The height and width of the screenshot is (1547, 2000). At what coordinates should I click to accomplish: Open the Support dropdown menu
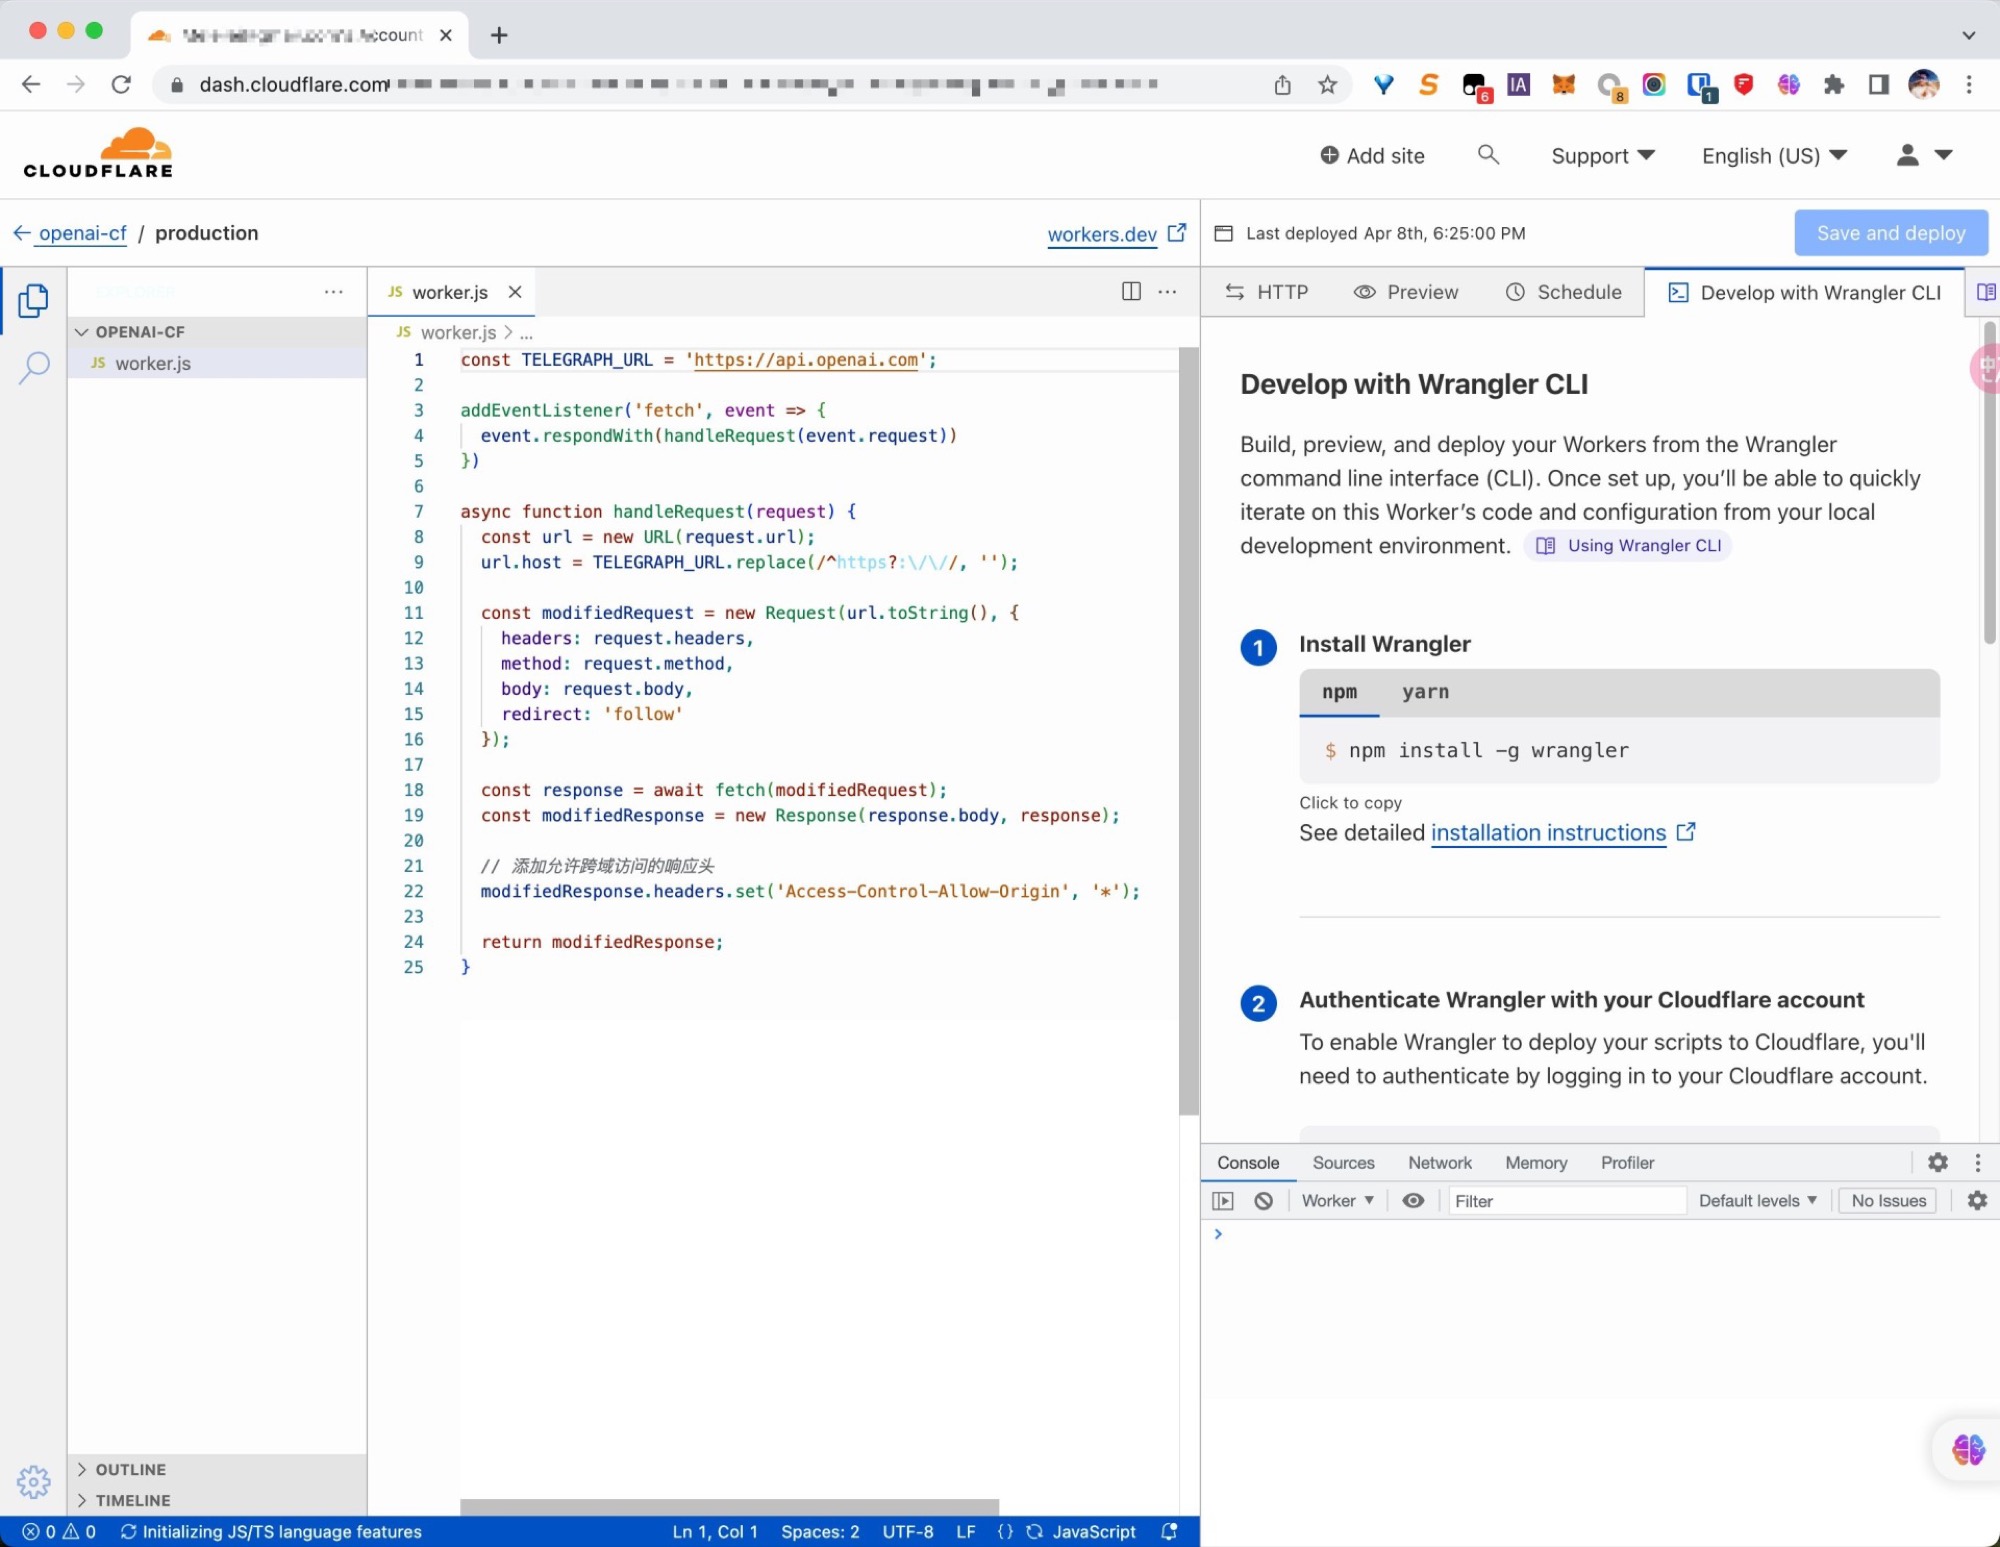click(1602, 156)
